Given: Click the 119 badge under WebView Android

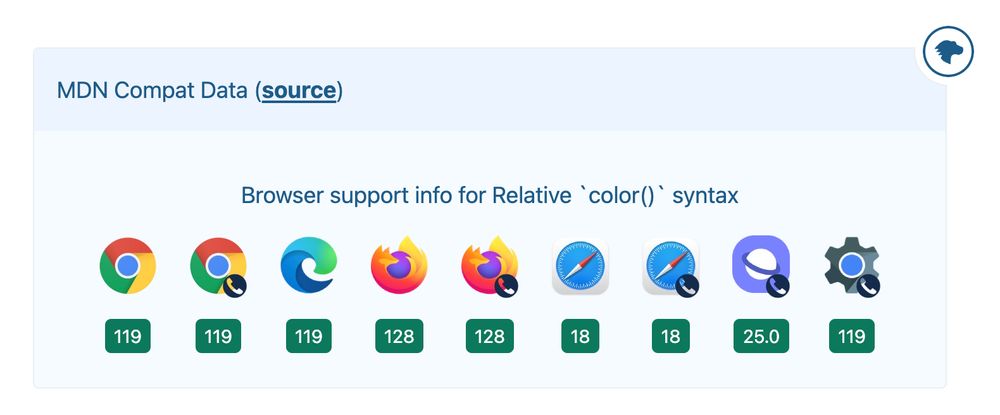Looking at the screenshot, I should pos(851,336).
